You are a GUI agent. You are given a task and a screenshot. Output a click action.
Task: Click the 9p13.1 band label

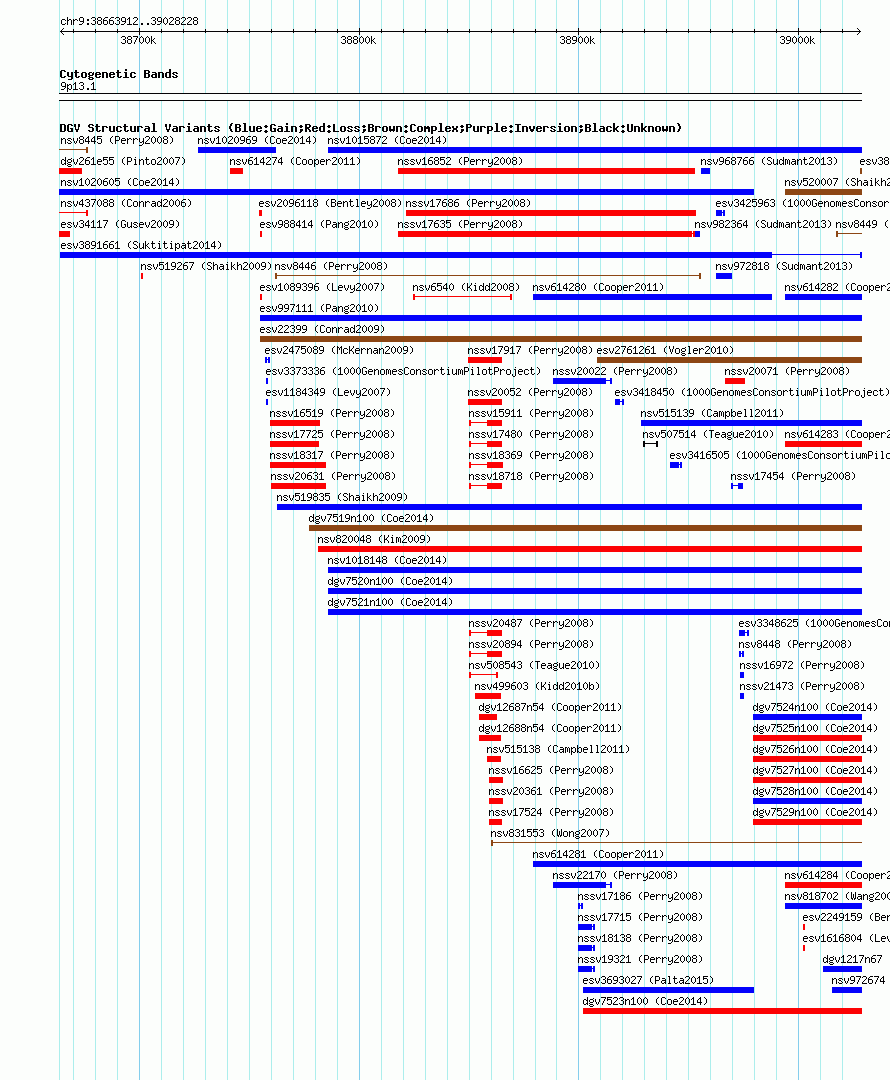point(78,86)
